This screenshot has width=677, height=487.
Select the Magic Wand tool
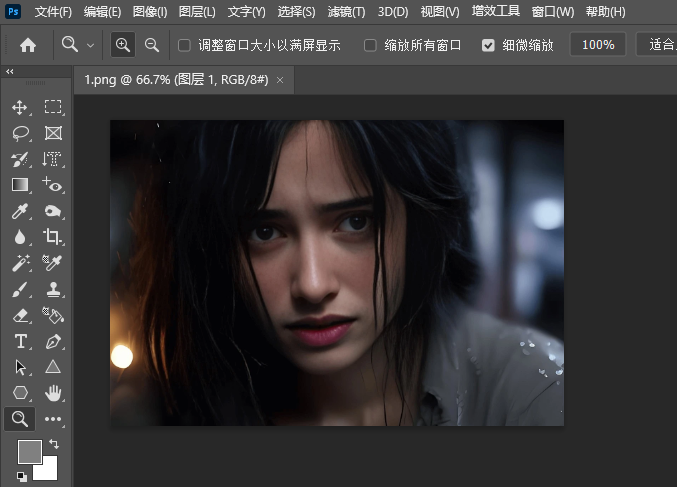(20, 263)
